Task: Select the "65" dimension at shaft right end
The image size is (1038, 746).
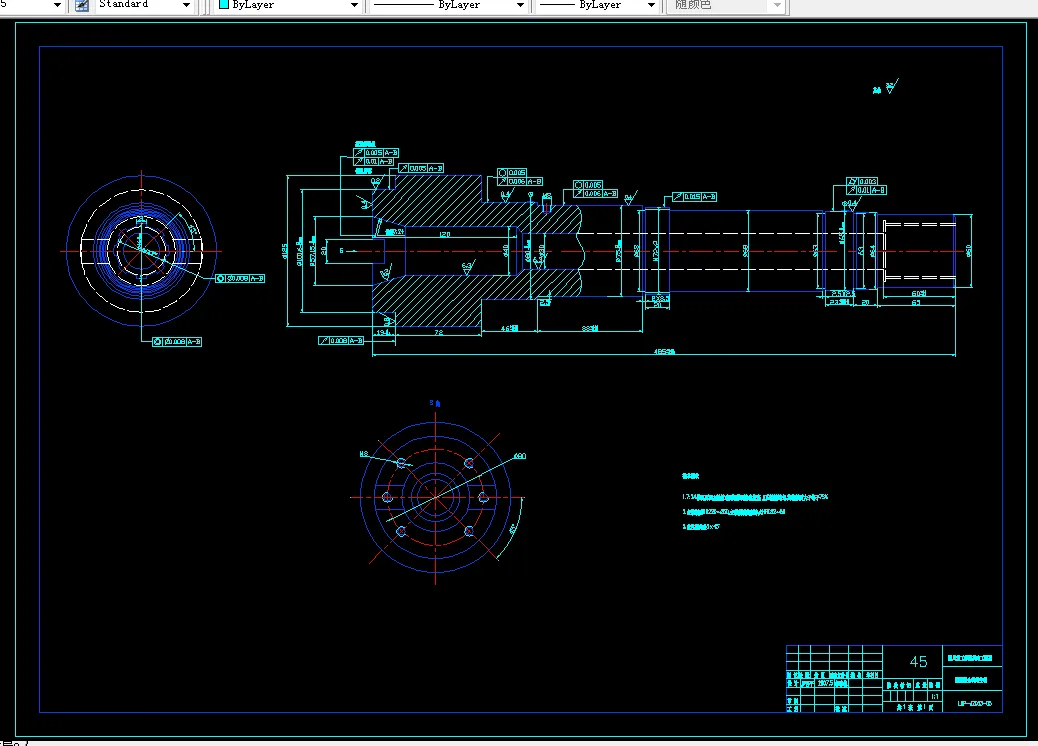Action: click(x=916, y=303)
